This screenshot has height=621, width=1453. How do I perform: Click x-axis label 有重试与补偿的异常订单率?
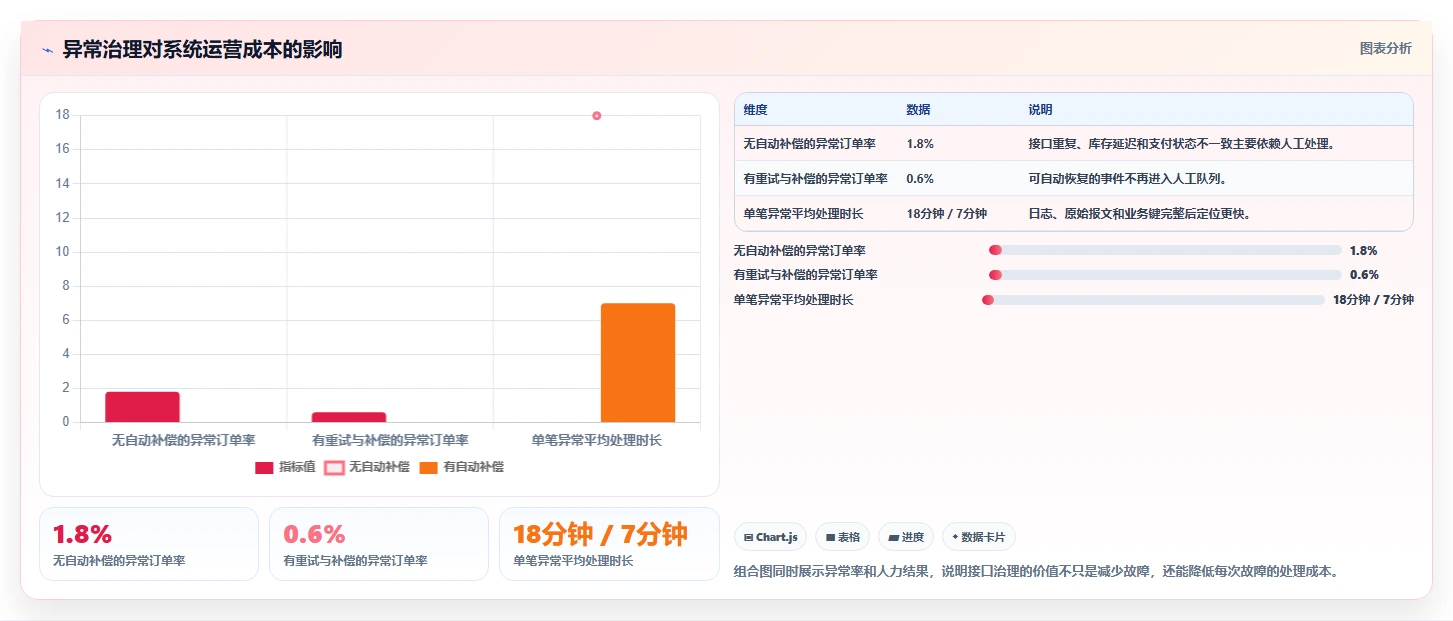(390, 440)
